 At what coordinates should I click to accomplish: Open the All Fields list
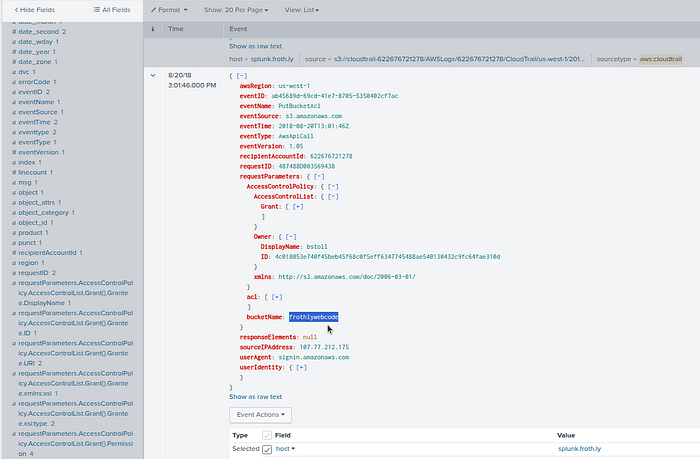[x=112, y=10]
